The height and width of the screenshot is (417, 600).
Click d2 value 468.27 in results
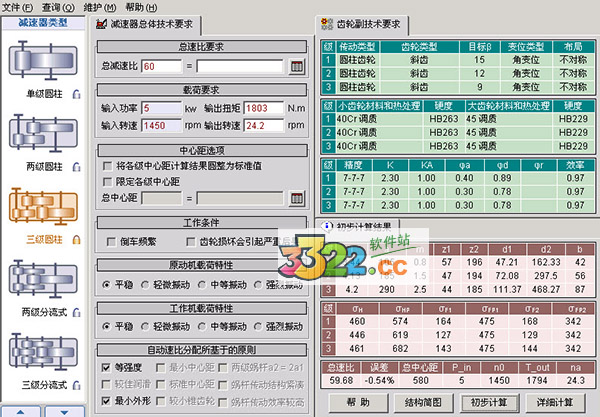click(x=546, y=290)
